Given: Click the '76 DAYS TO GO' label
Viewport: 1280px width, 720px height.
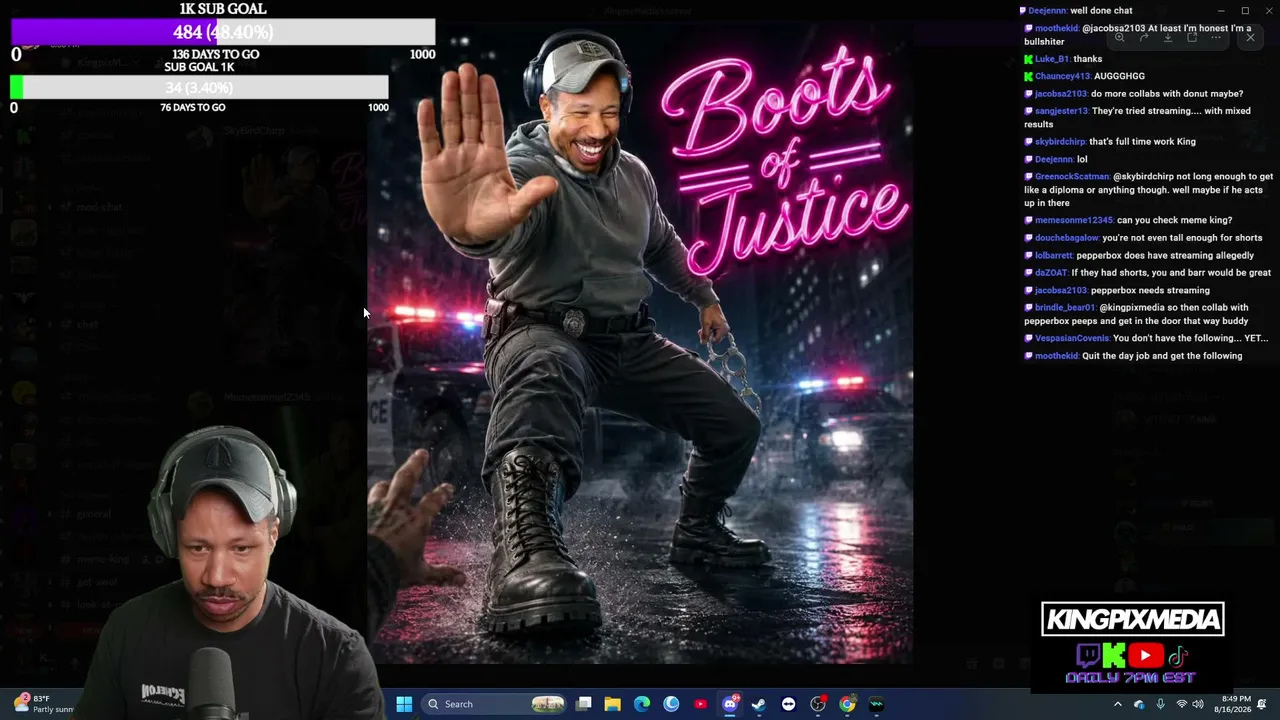Looking at the screenshot, I should point(193,107).
